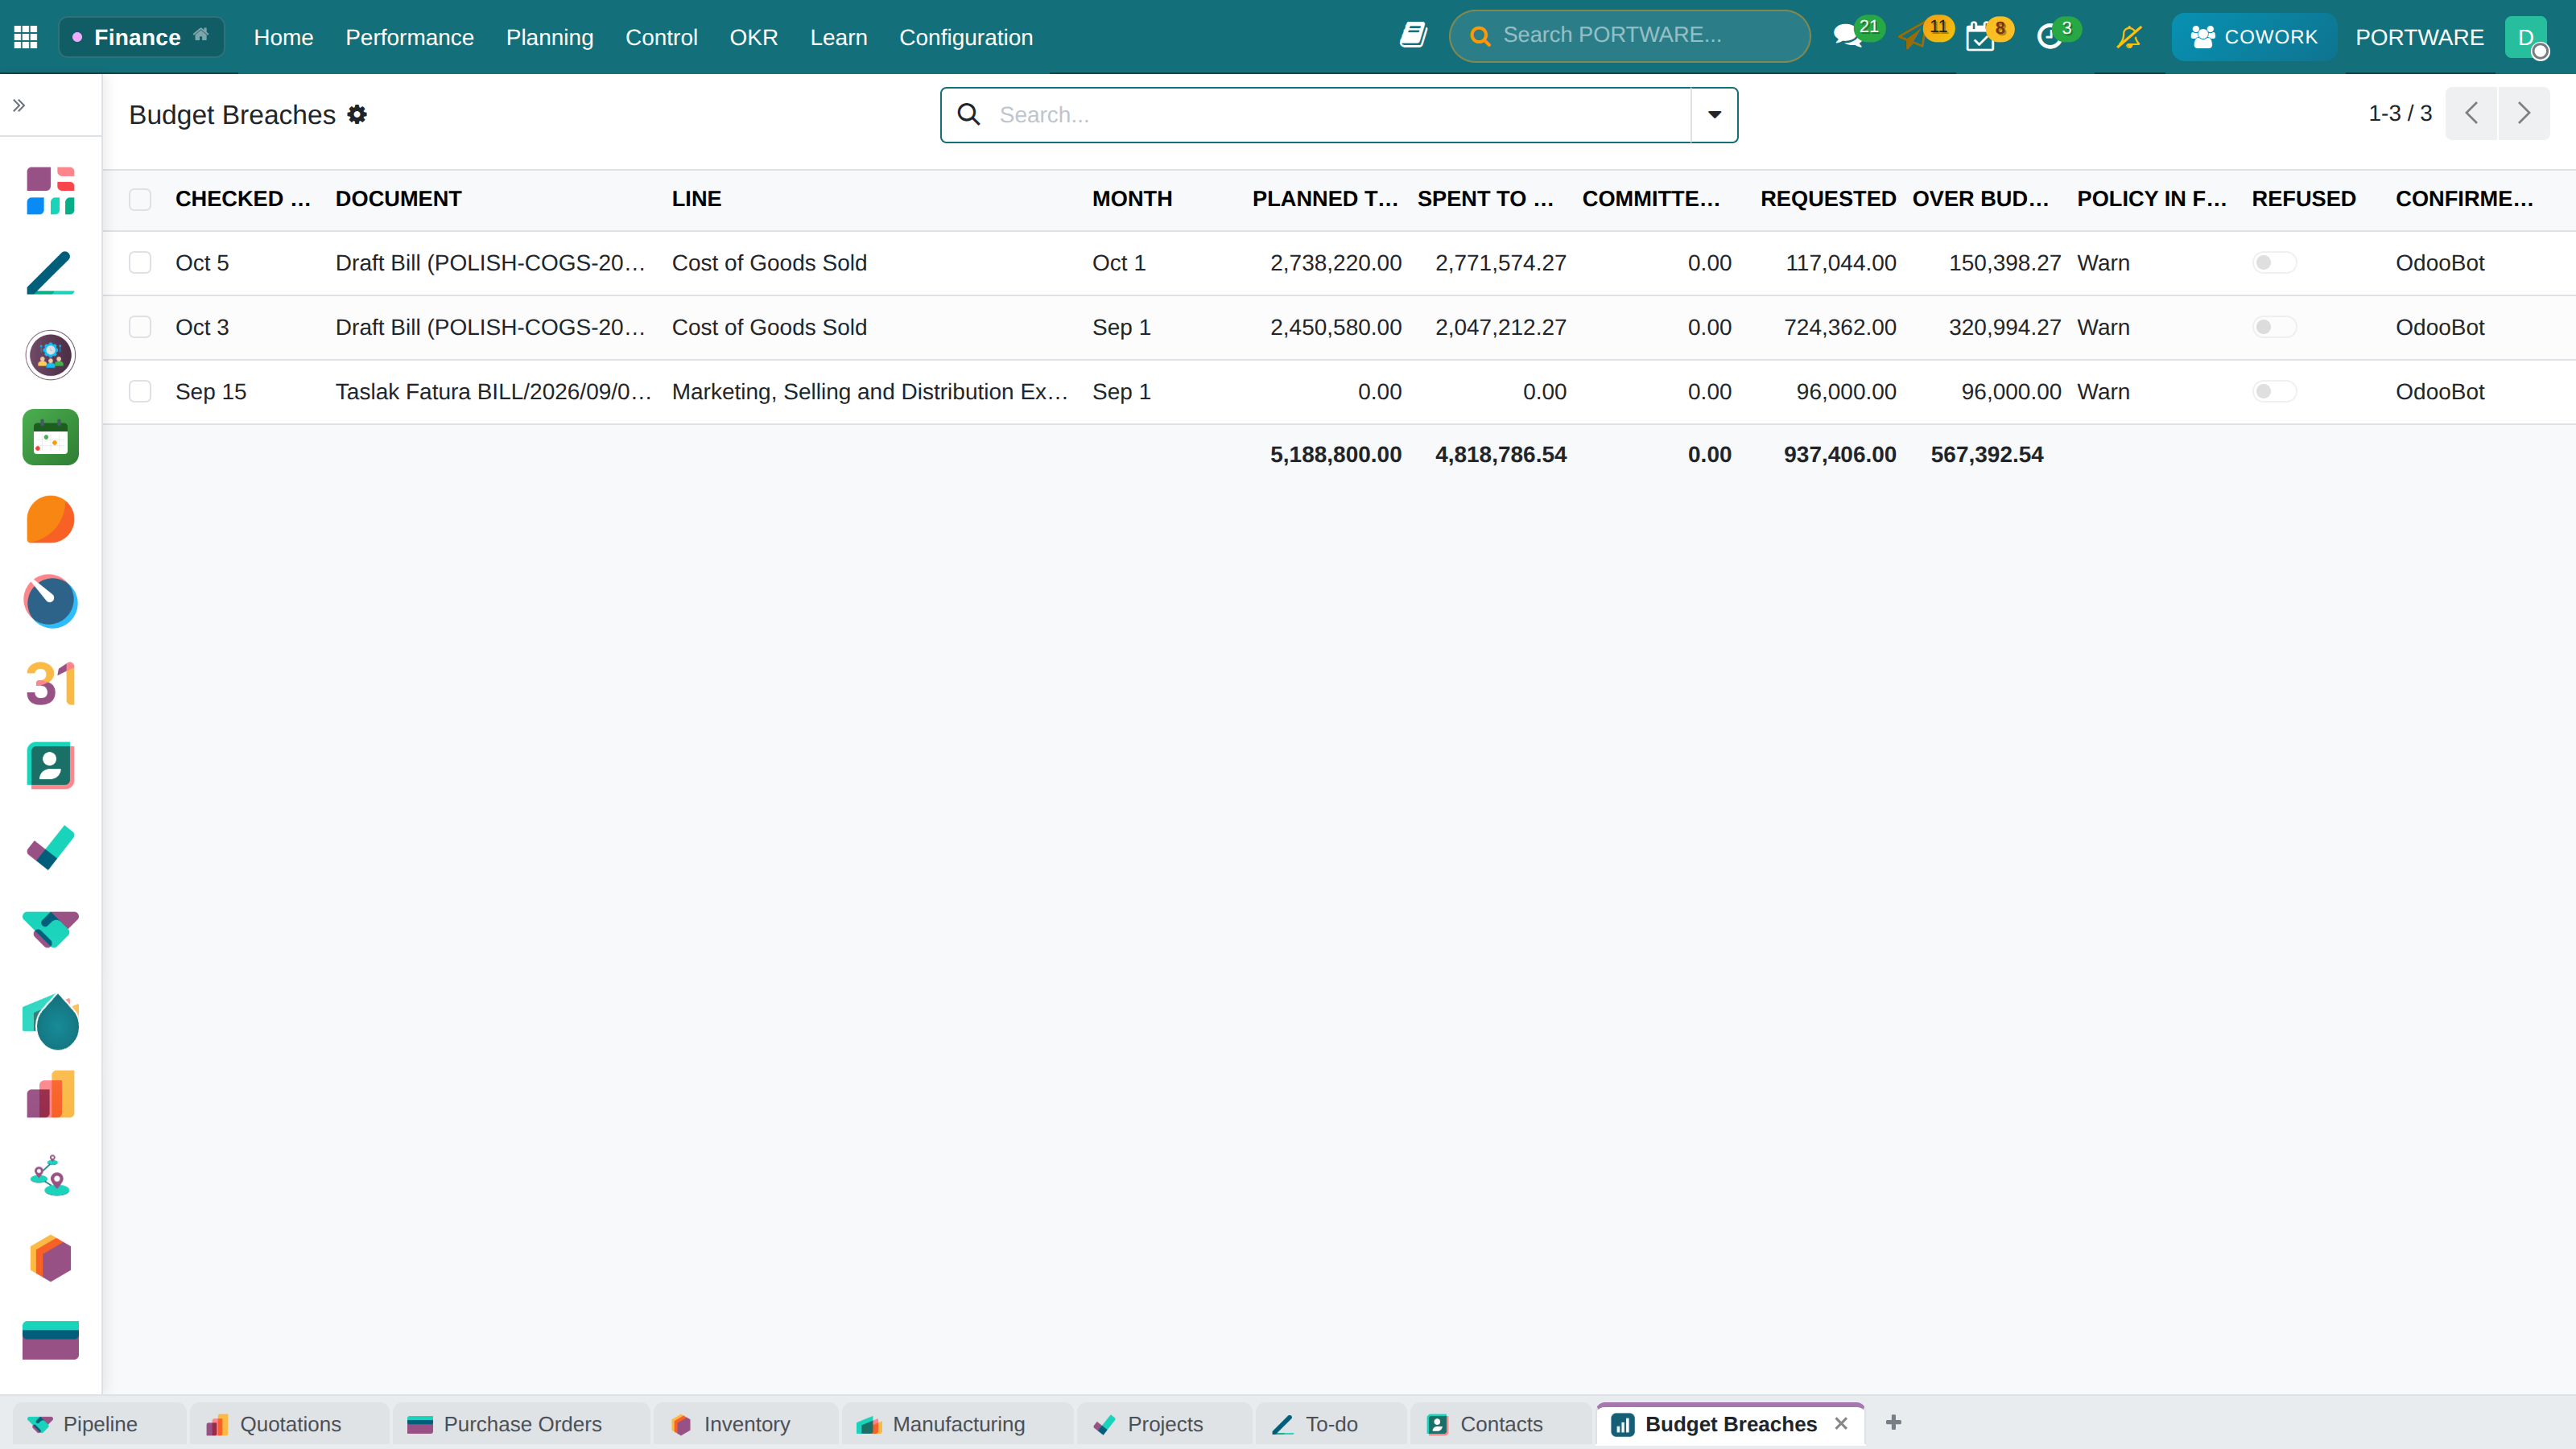This screenshot has height=1449, width=2576.
Task: Open the apps grid menu
Action: 26,37
